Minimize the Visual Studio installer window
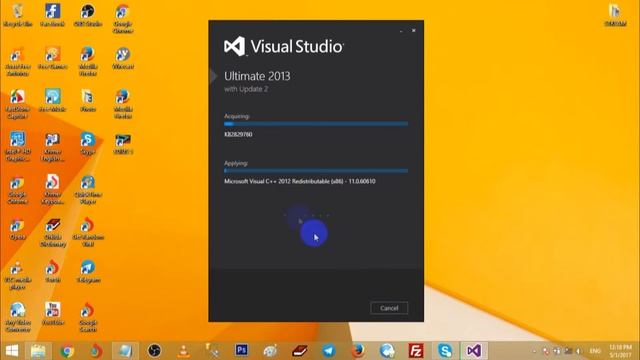 tap(401, 31)
